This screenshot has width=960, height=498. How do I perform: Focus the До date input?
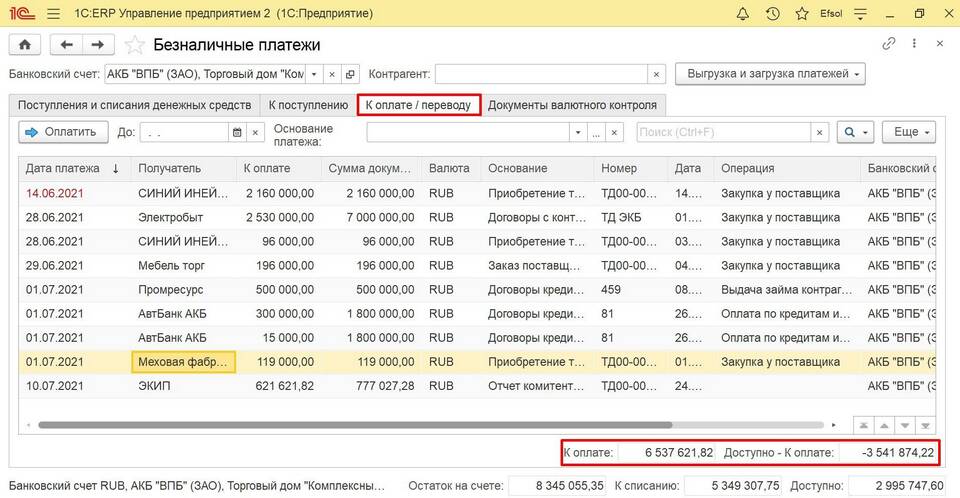184,132
